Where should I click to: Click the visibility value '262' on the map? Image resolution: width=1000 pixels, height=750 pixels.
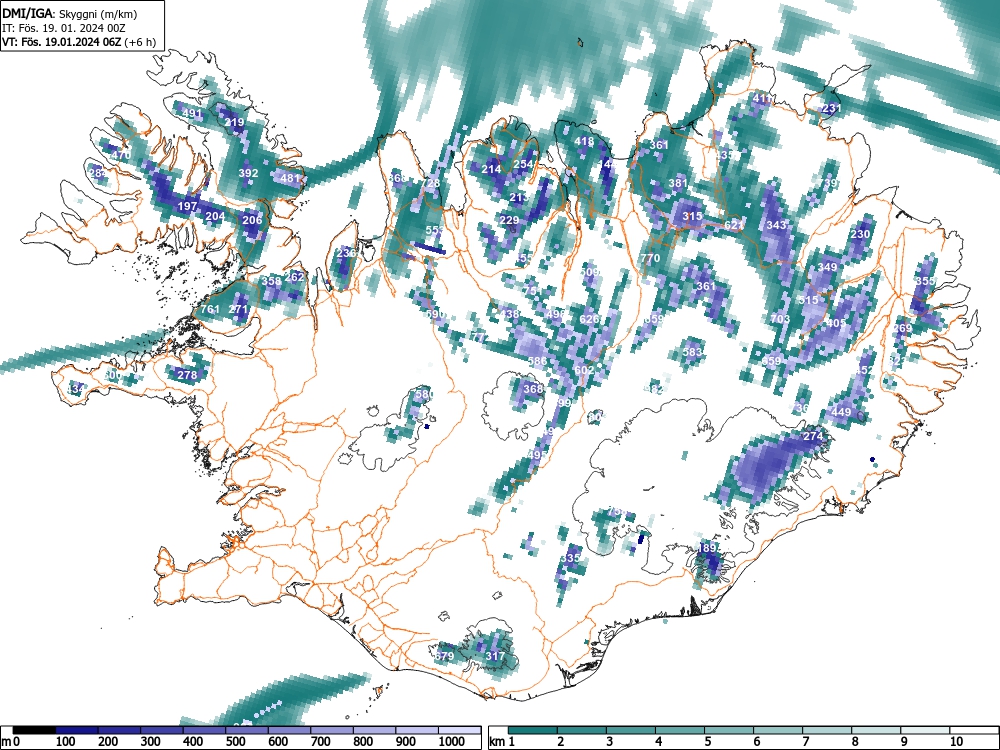point(294,277)
